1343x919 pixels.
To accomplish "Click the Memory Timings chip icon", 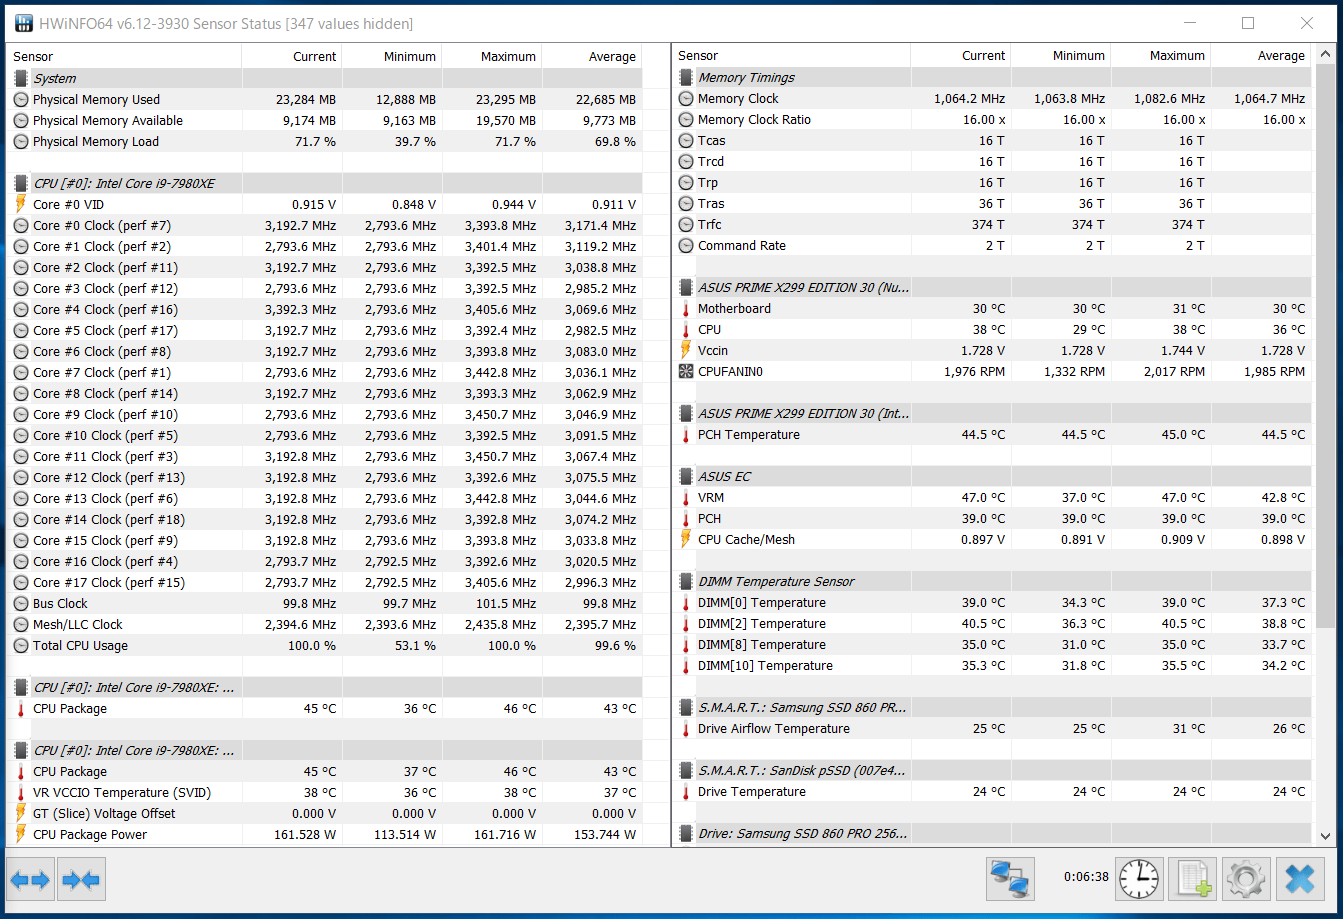I will [686, 77].
